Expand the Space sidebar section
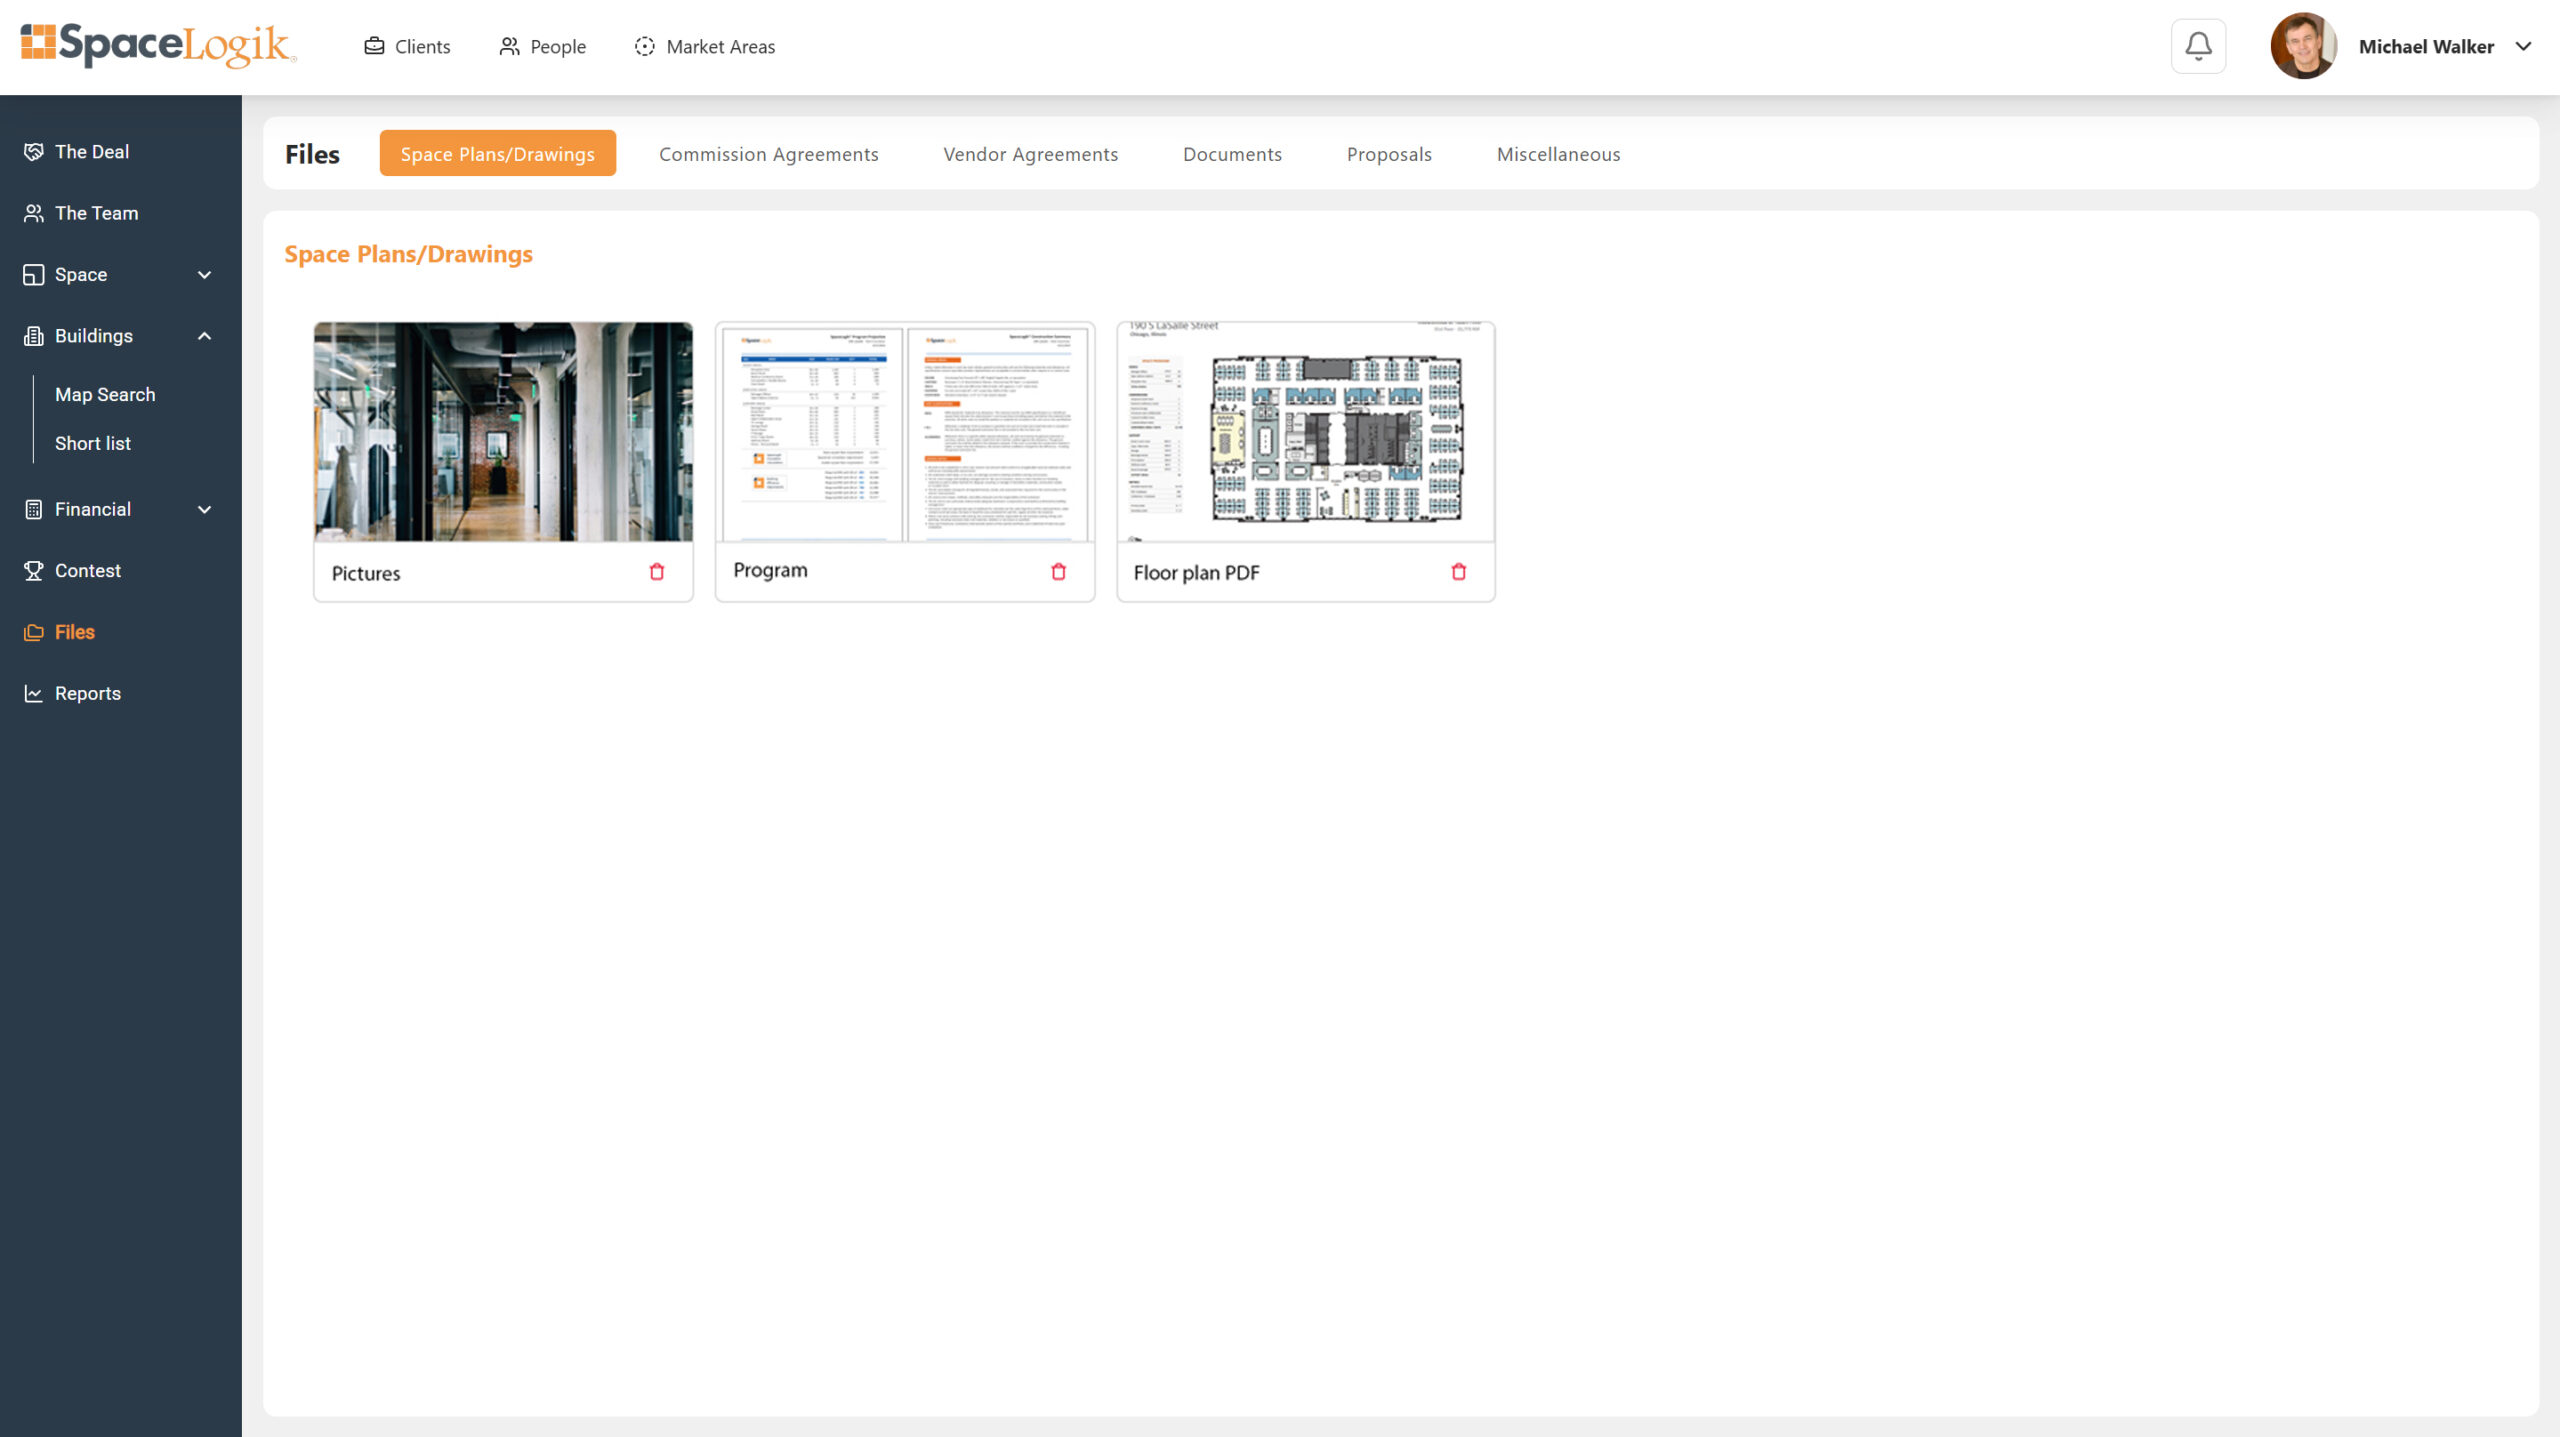Viewport: 2560px width, 1437px height. coord(204,275)
